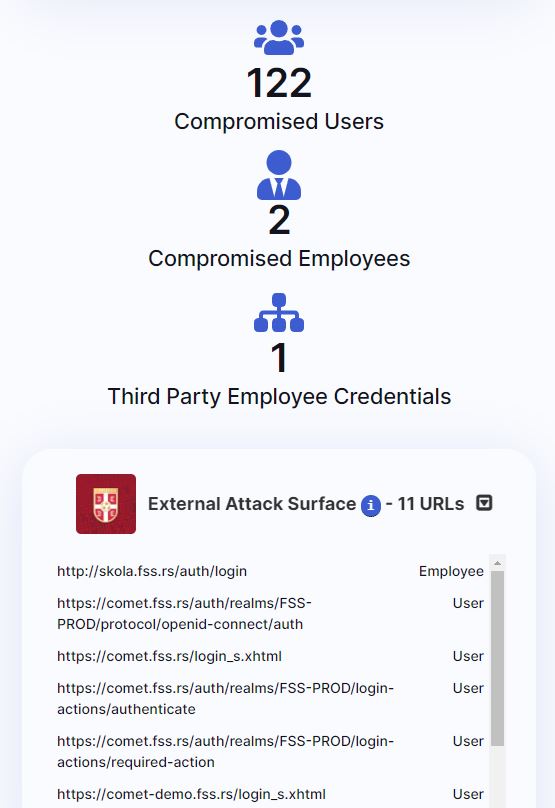Image resolution: width=555 pixels, height=808 pixels.
Task: Collapse the External Attack Surface URL list
Action: click(484, 503)
